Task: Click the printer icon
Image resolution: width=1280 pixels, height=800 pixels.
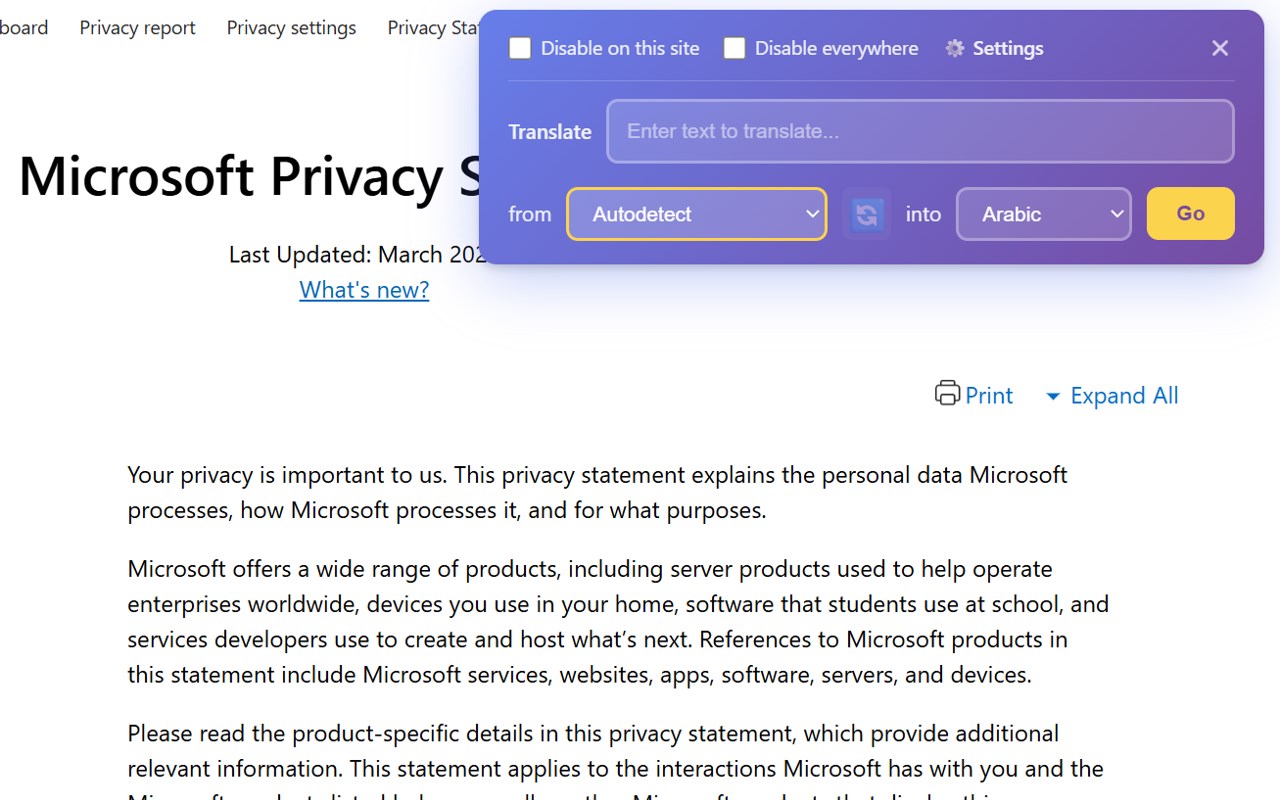Action: (x=947, y=393)
